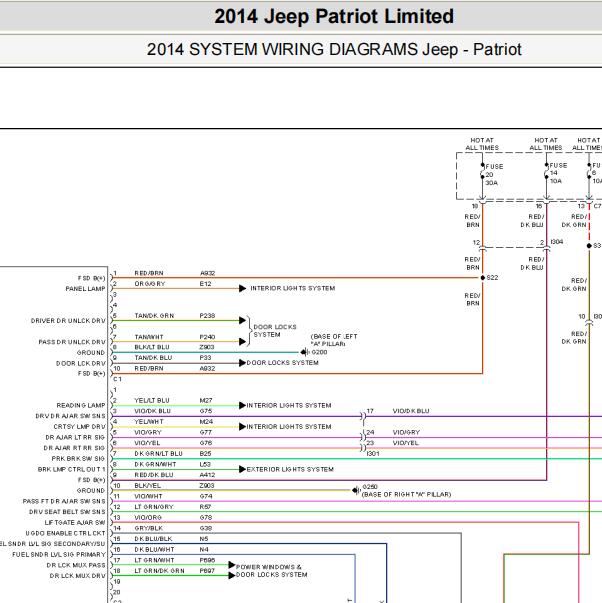Select the 'READING LAMP' pin label
602x603 pixels.
[x=81, y=405]
